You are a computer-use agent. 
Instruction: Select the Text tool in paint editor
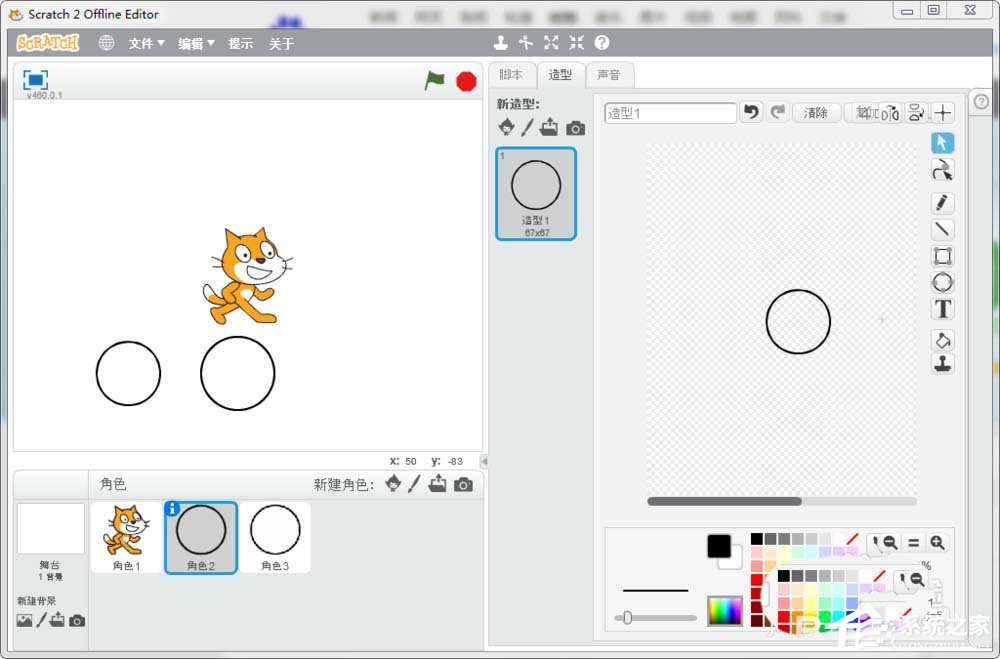[x=942, y=309]
